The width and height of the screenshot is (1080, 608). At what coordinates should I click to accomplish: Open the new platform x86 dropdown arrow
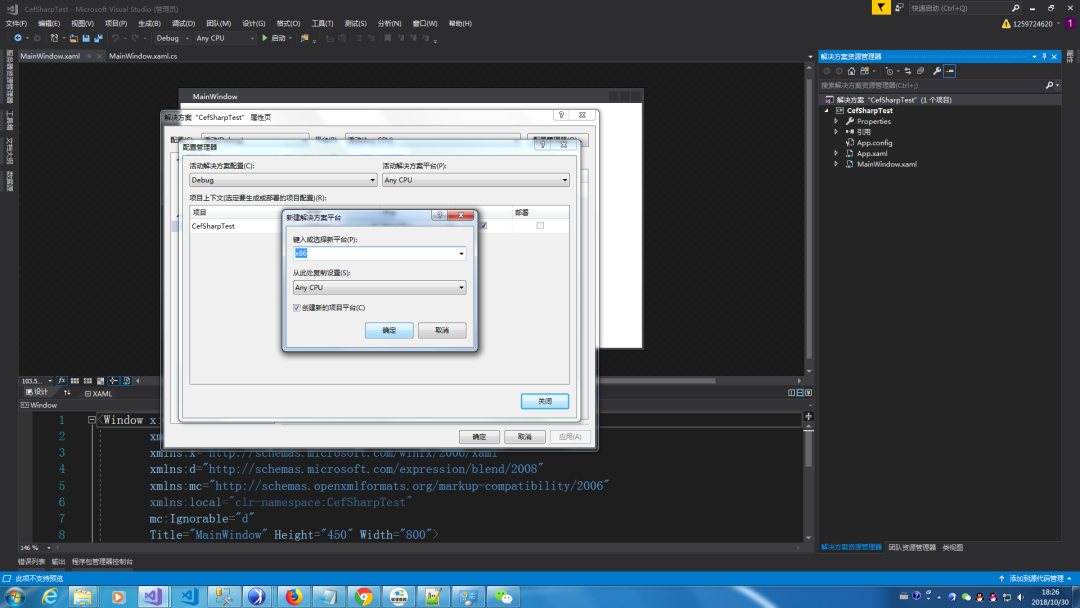pyautogui.click(x=461, y=254)
